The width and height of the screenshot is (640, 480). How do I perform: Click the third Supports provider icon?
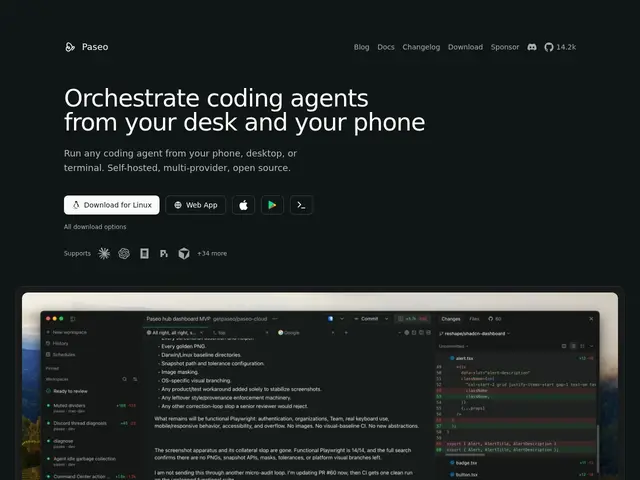pyautogui.click(x=144, y=253)
